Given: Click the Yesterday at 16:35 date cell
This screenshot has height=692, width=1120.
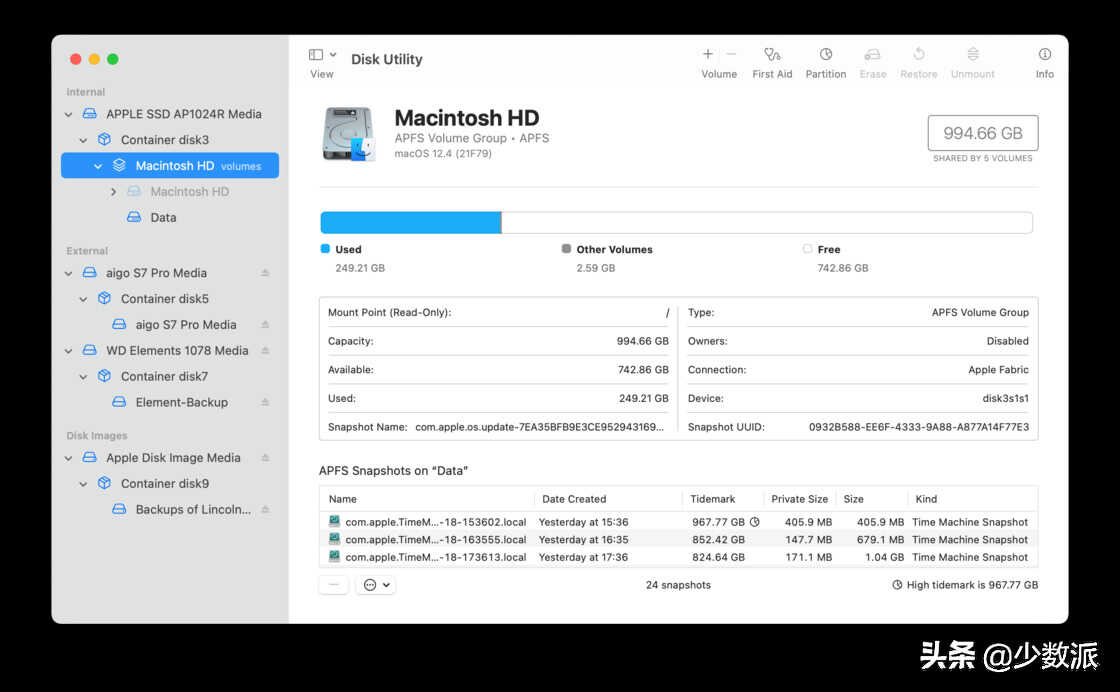Looking at the screenshot, I should point(584,540).
